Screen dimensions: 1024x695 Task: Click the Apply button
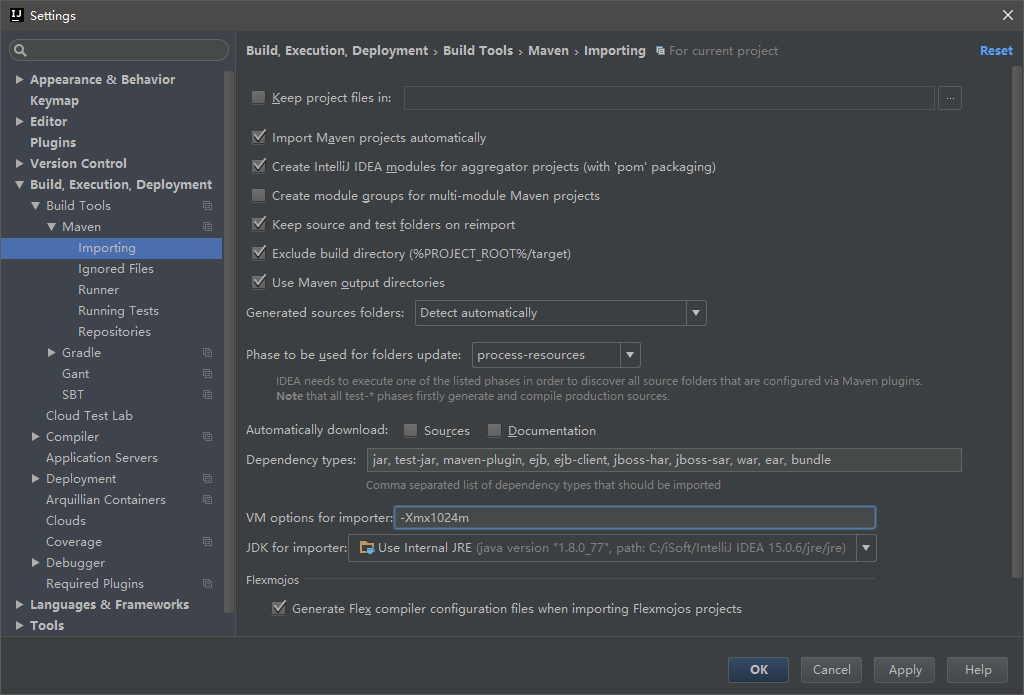pos(904,670)
